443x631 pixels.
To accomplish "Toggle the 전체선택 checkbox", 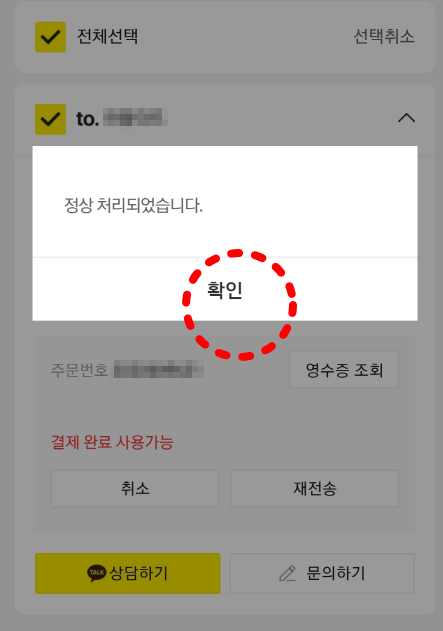I will [50, 37].
